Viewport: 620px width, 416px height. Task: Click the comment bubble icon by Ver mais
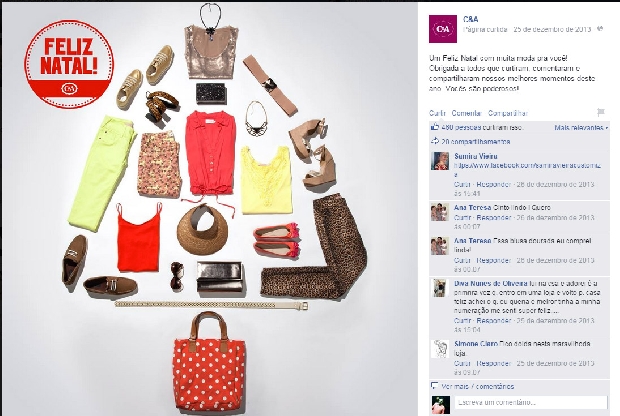coord(435,386)
